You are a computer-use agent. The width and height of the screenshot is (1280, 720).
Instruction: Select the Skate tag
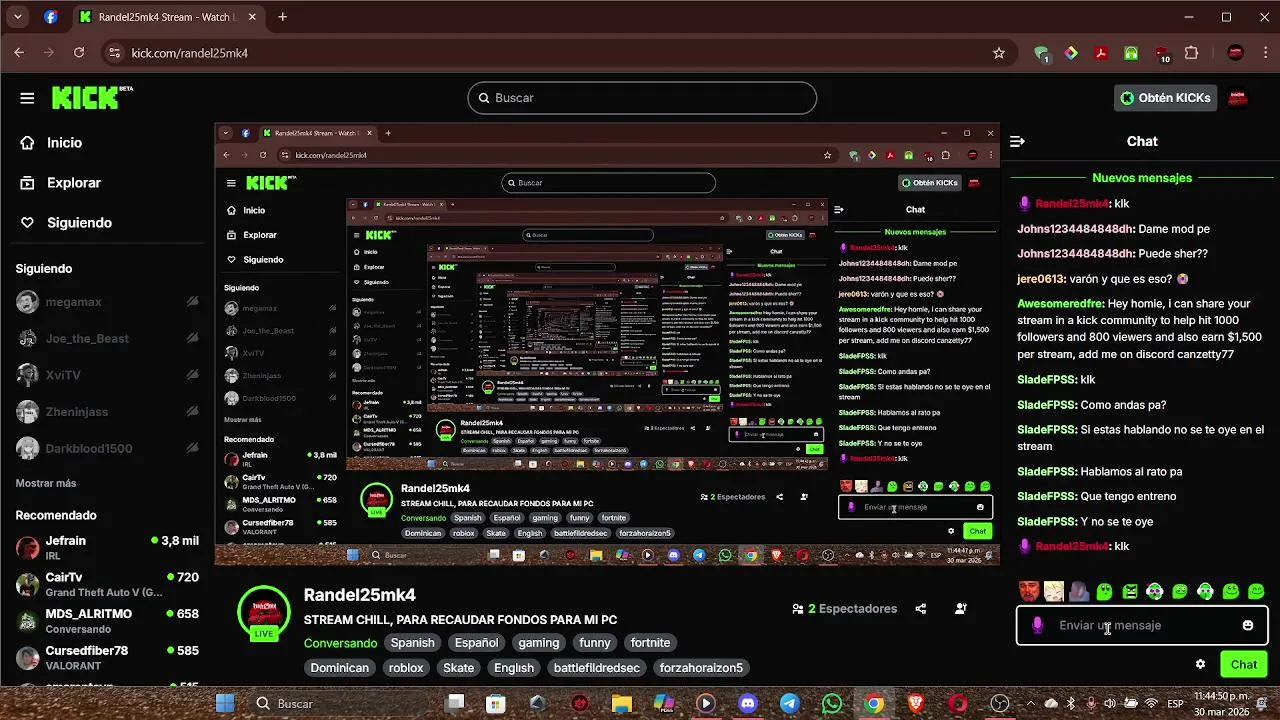[459, 668]
